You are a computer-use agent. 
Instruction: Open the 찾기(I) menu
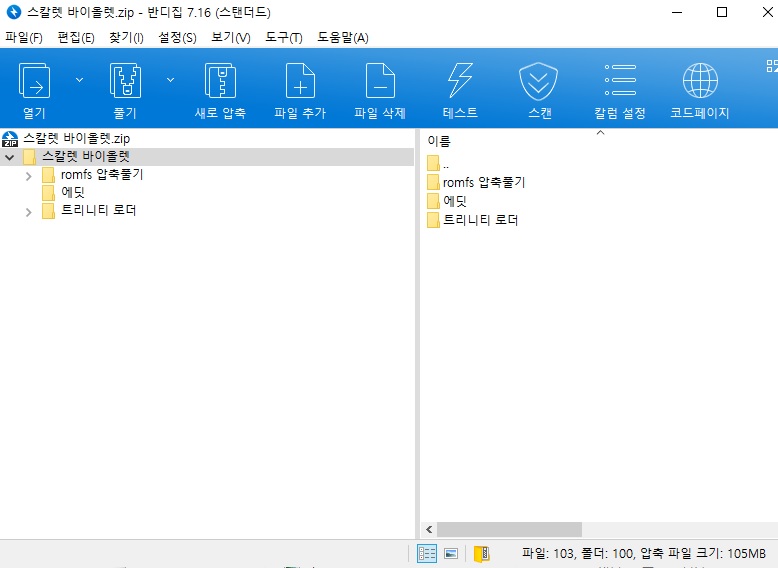(126, 38)
